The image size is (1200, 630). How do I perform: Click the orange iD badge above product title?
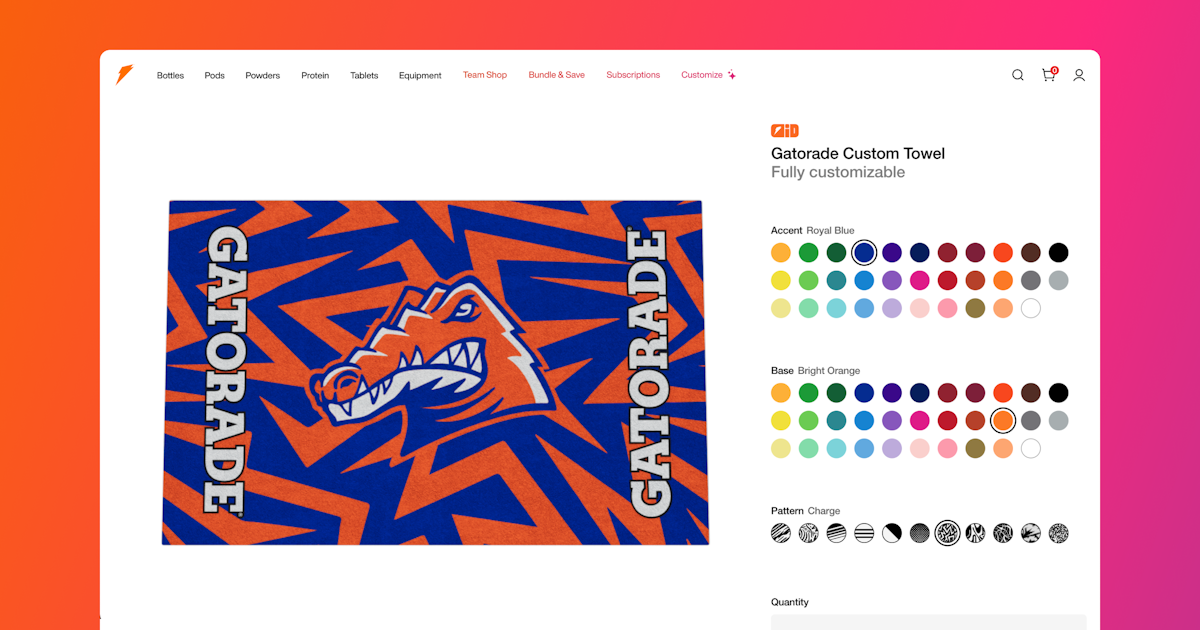(784, 130)
